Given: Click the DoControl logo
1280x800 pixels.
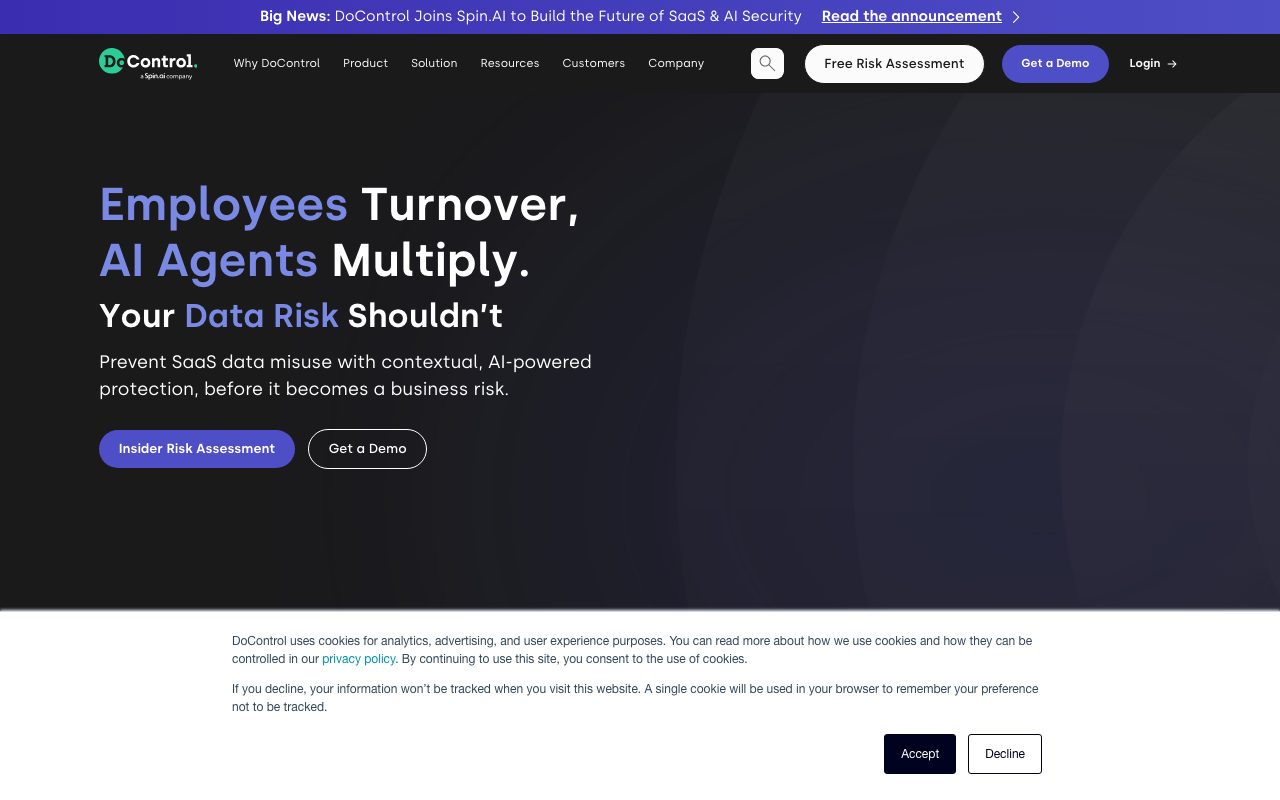Looking at the screenshot, I should tap(148, 63).
